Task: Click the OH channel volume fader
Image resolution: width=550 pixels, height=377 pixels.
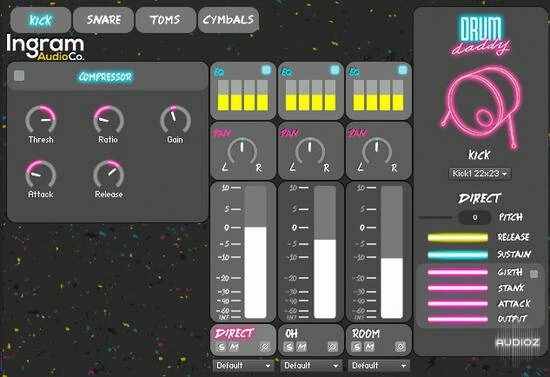Action: pyautogui.click(x=325, y=252)
